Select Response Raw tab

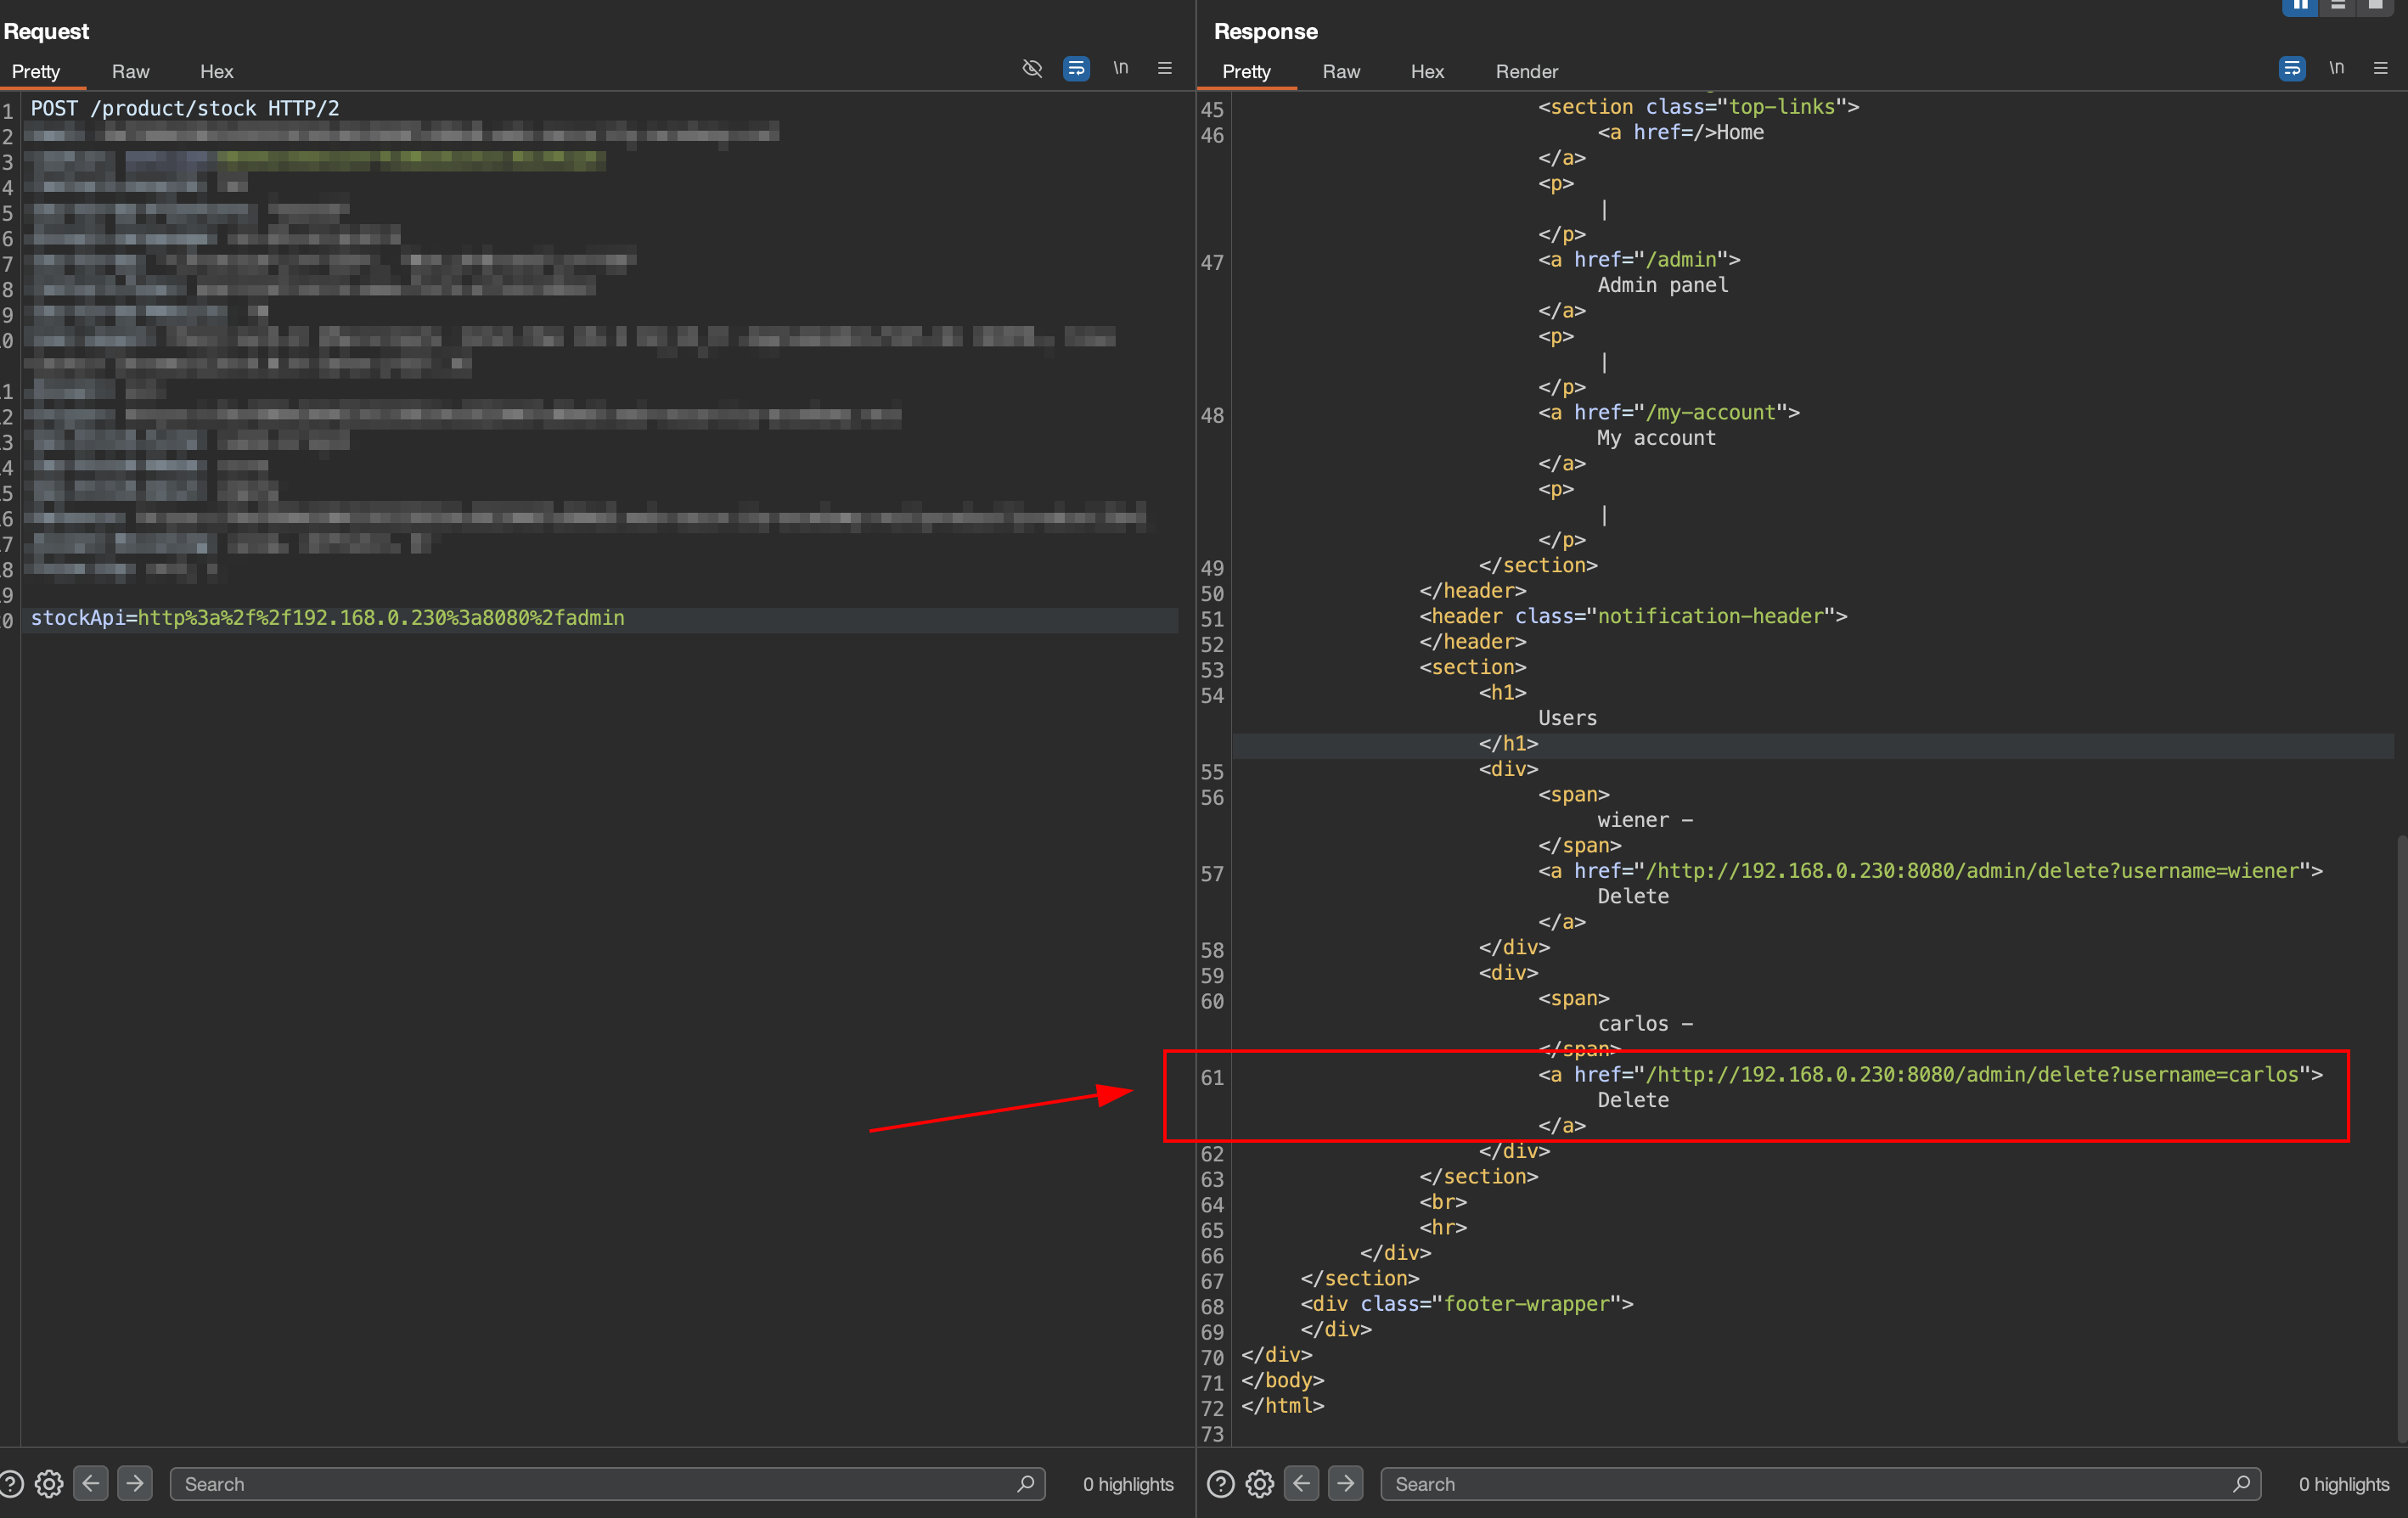click(1340, 71)
